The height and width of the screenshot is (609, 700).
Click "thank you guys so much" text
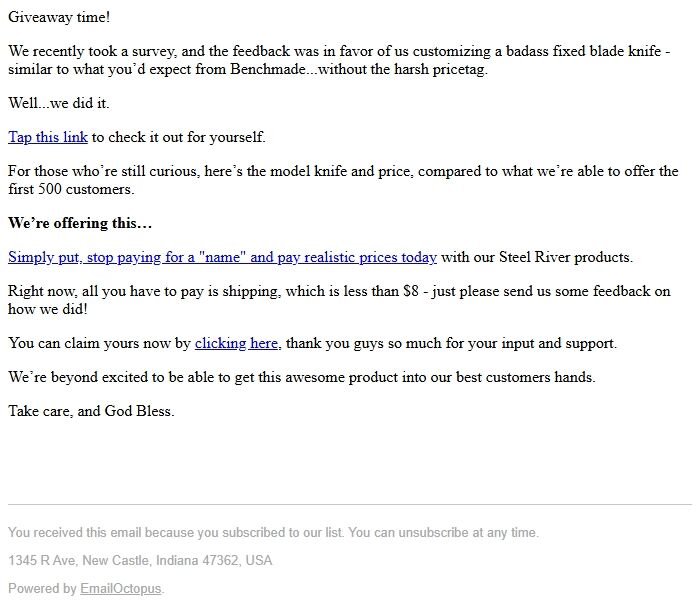(x=370, y=343)
